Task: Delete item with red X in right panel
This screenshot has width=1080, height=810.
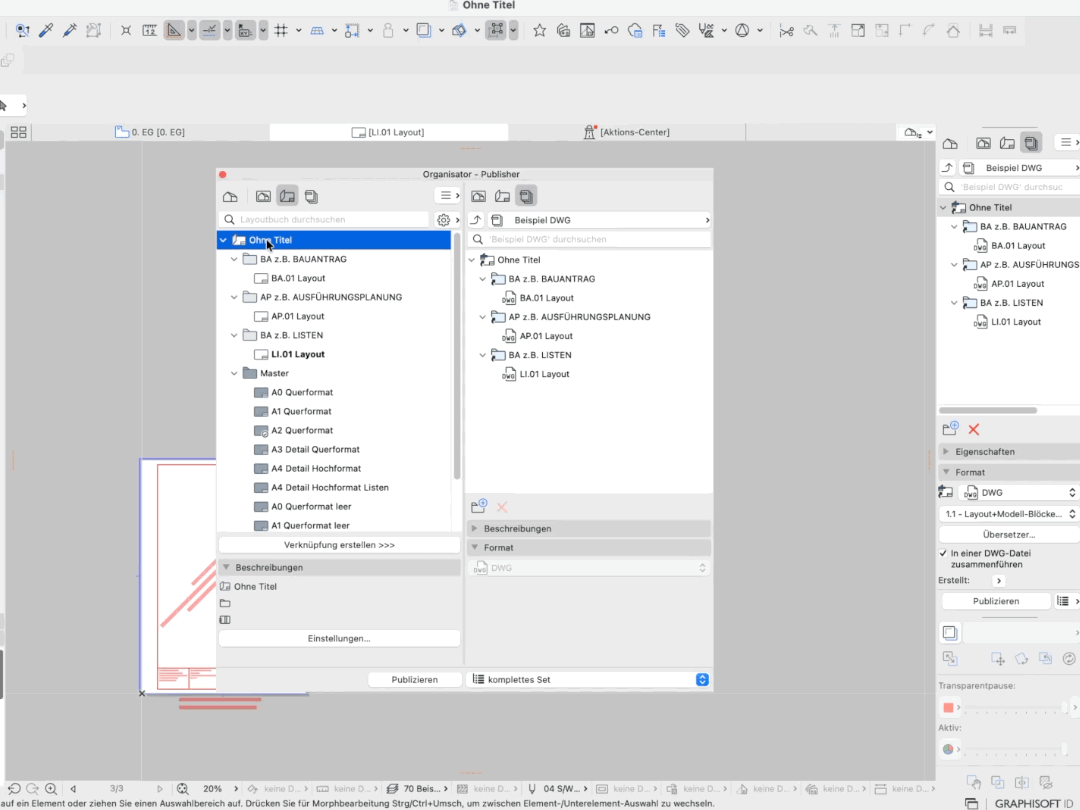Action: click(x=974, y=429)
